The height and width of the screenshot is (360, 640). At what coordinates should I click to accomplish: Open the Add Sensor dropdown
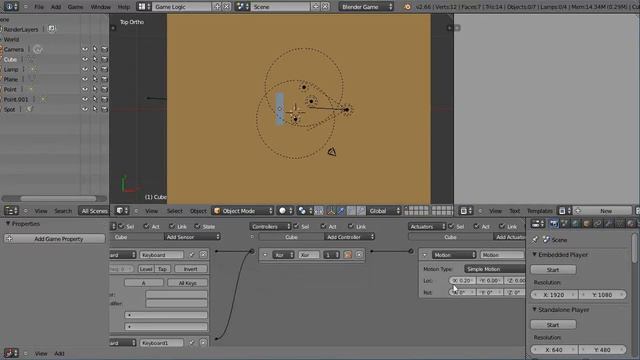[x=192, y=237]
